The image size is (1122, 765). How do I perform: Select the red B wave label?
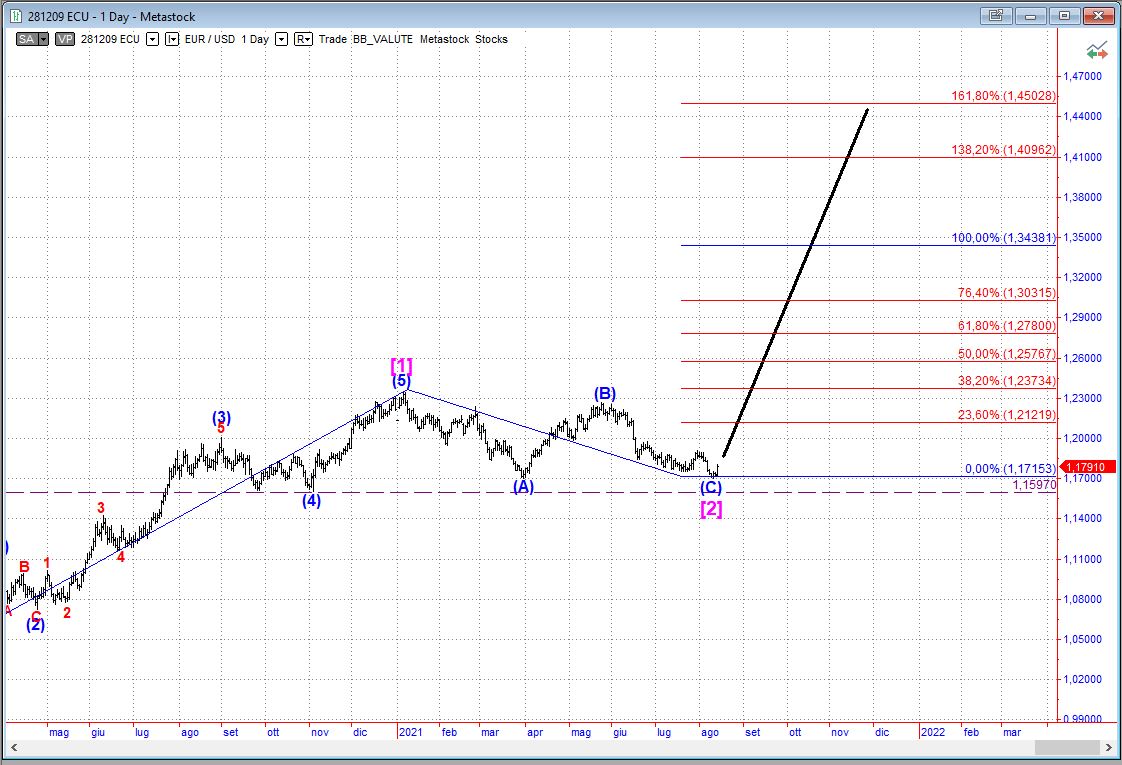coord(24,567)
